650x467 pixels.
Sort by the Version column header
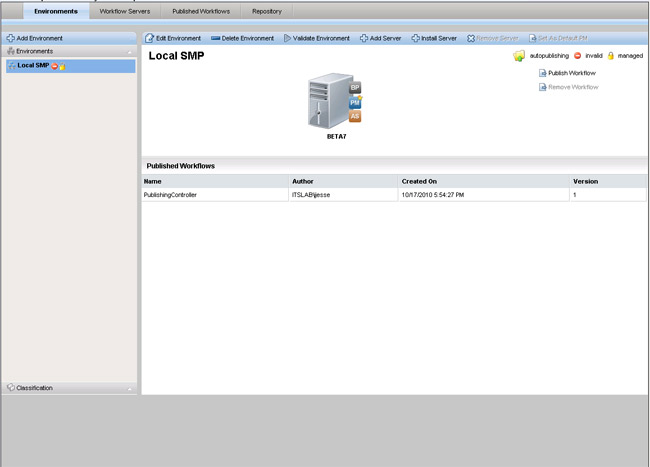coord(608,181)
